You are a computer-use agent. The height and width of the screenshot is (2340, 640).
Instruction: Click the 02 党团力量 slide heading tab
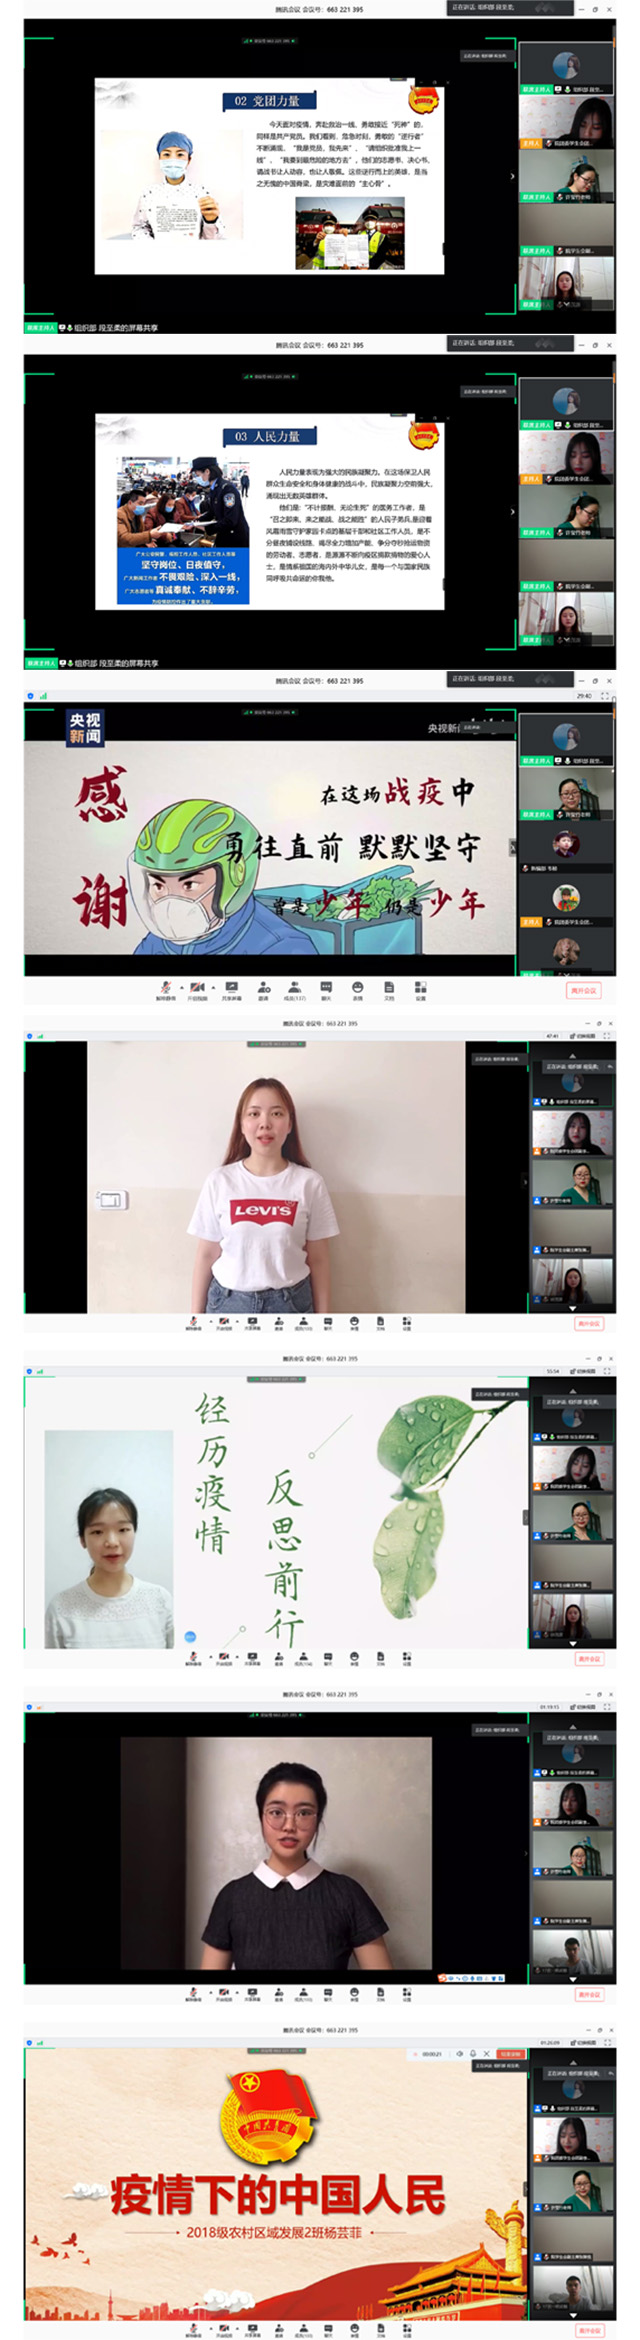pyautogui.click(x=267, y=101)
